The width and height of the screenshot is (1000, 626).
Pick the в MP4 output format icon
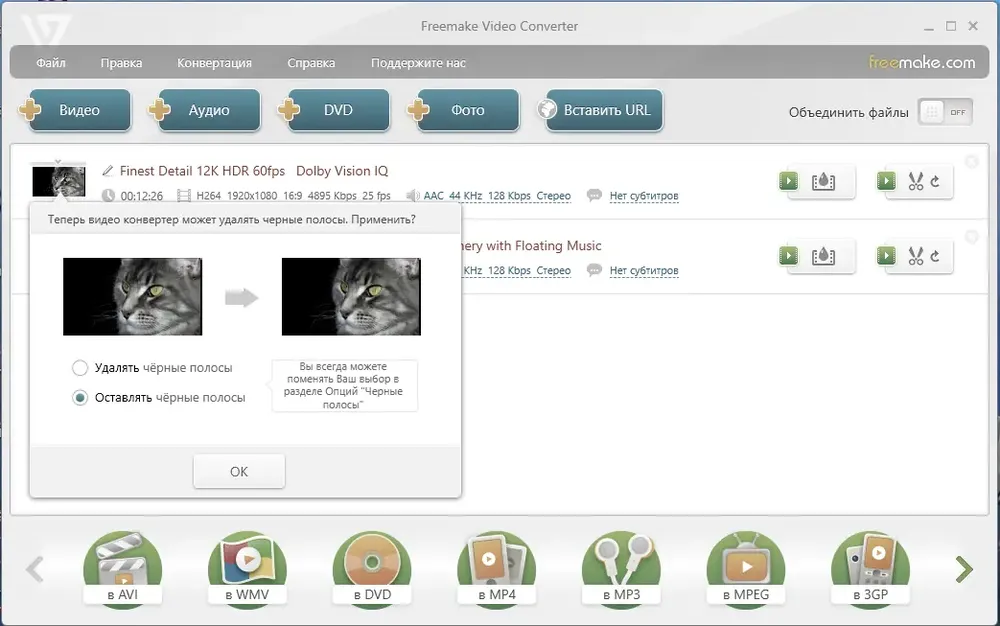[x=496, y=570]
